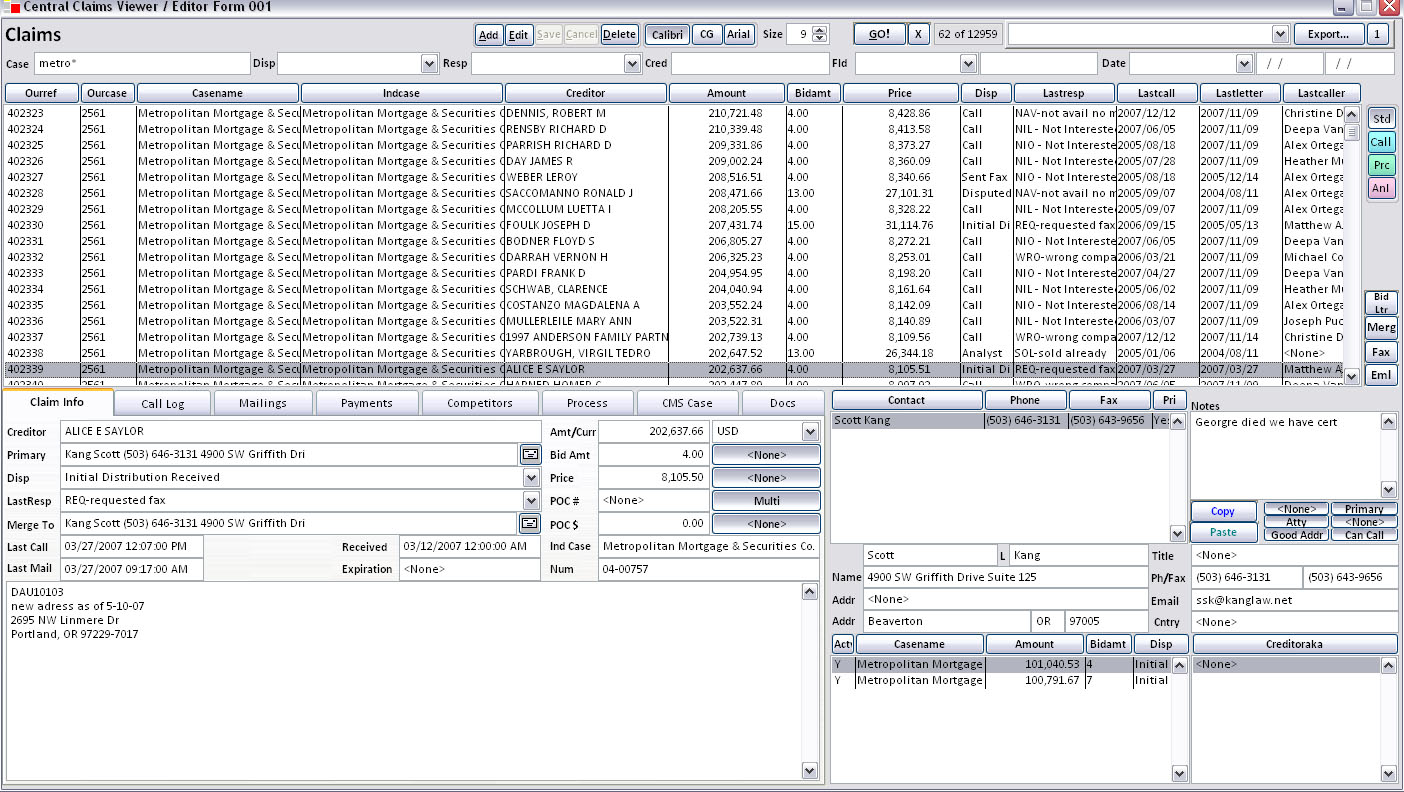
Task: Copy the contact with Copy button
Action: [x=1222, y=511]
